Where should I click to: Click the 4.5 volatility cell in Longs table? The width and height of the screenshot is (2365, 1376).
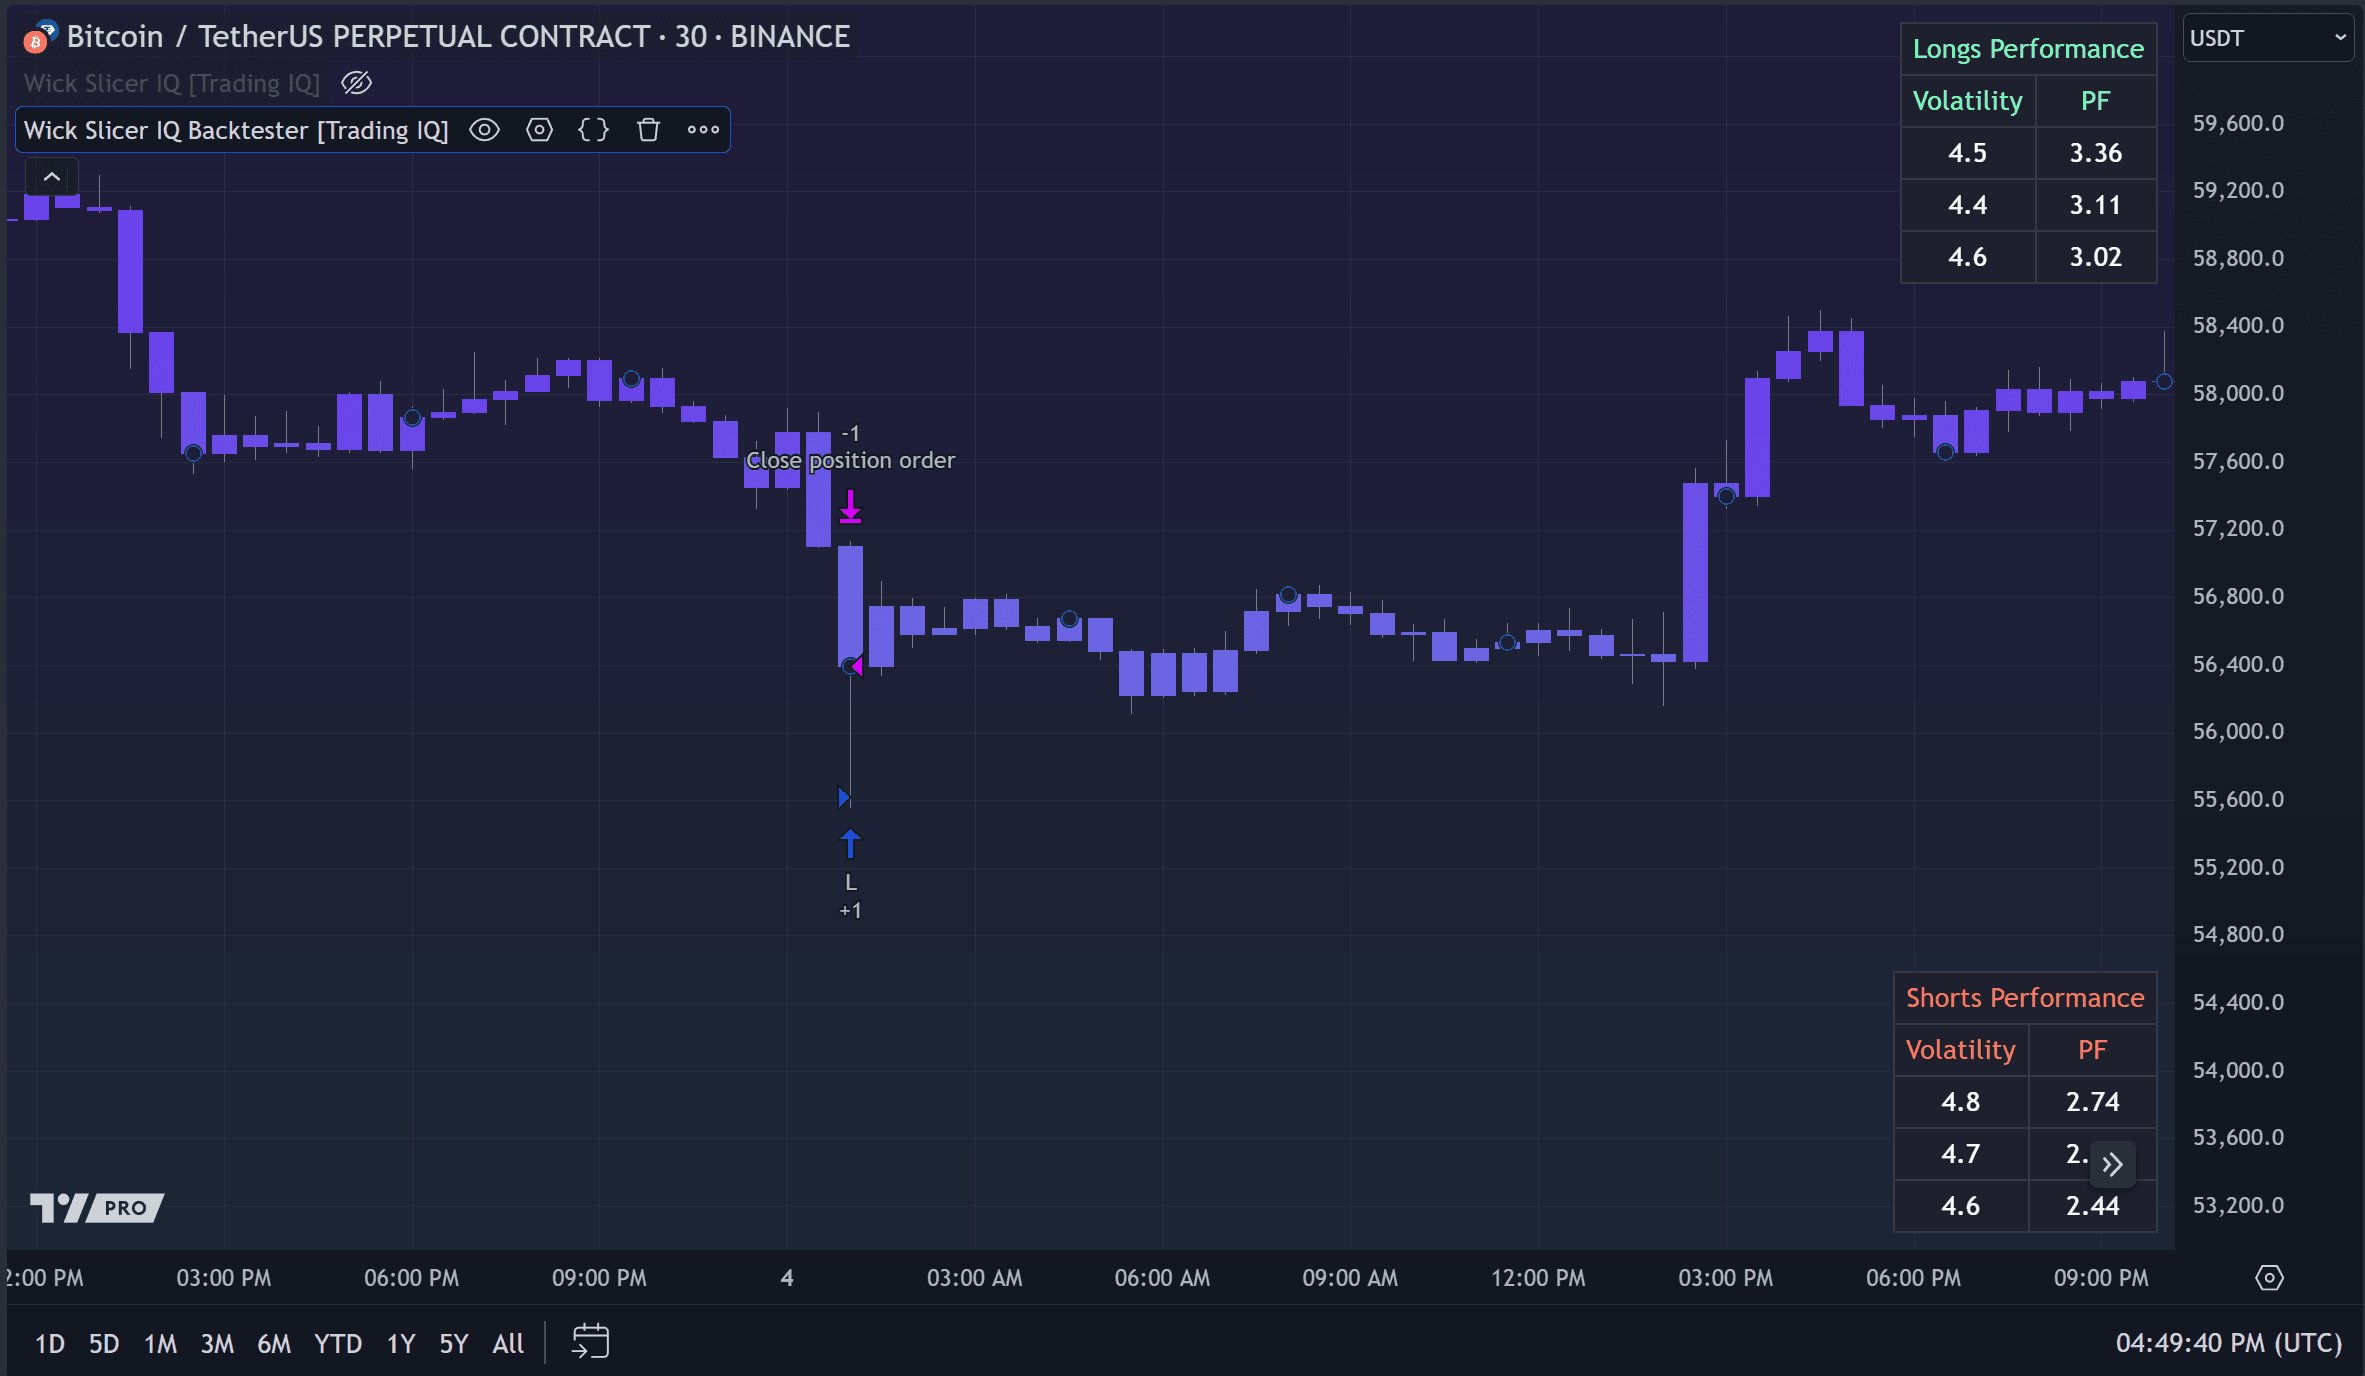click(x=1968, y=153)
